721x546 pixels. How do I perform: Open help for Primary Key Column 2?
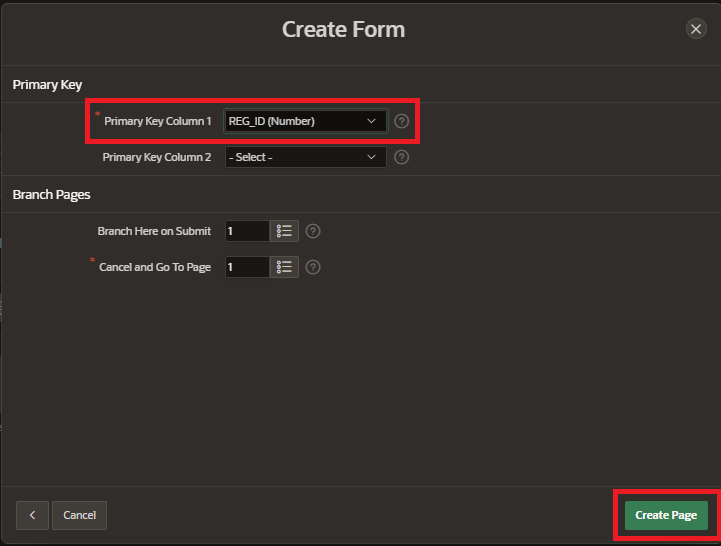402,157
